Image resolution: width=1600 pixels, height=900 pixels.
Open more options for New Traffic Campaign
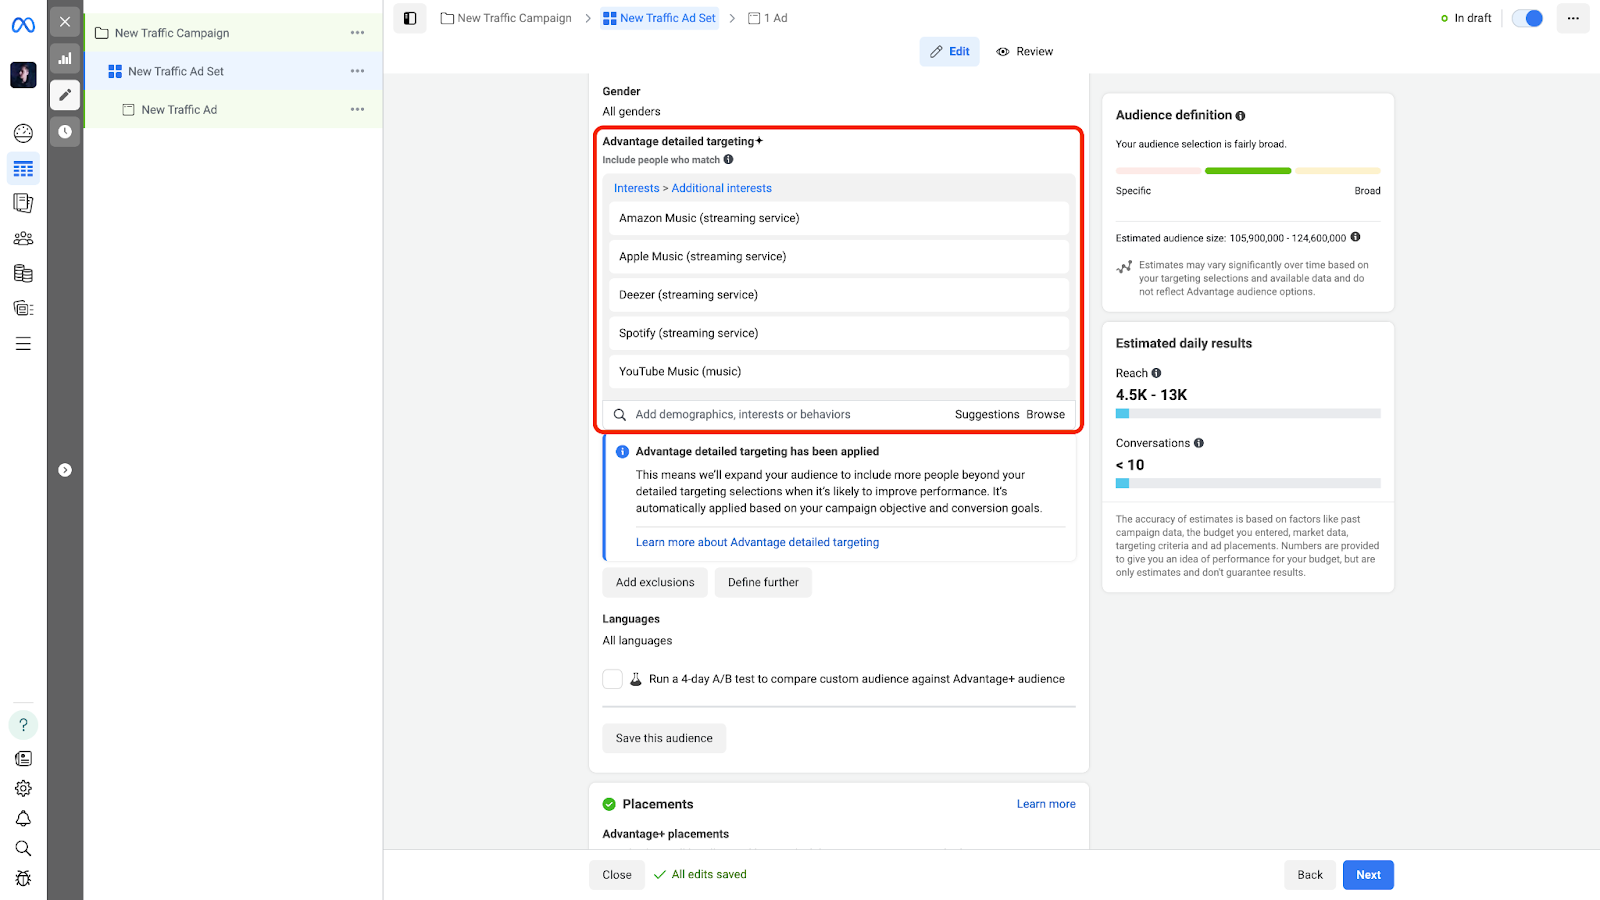click(x=357, y=33)
